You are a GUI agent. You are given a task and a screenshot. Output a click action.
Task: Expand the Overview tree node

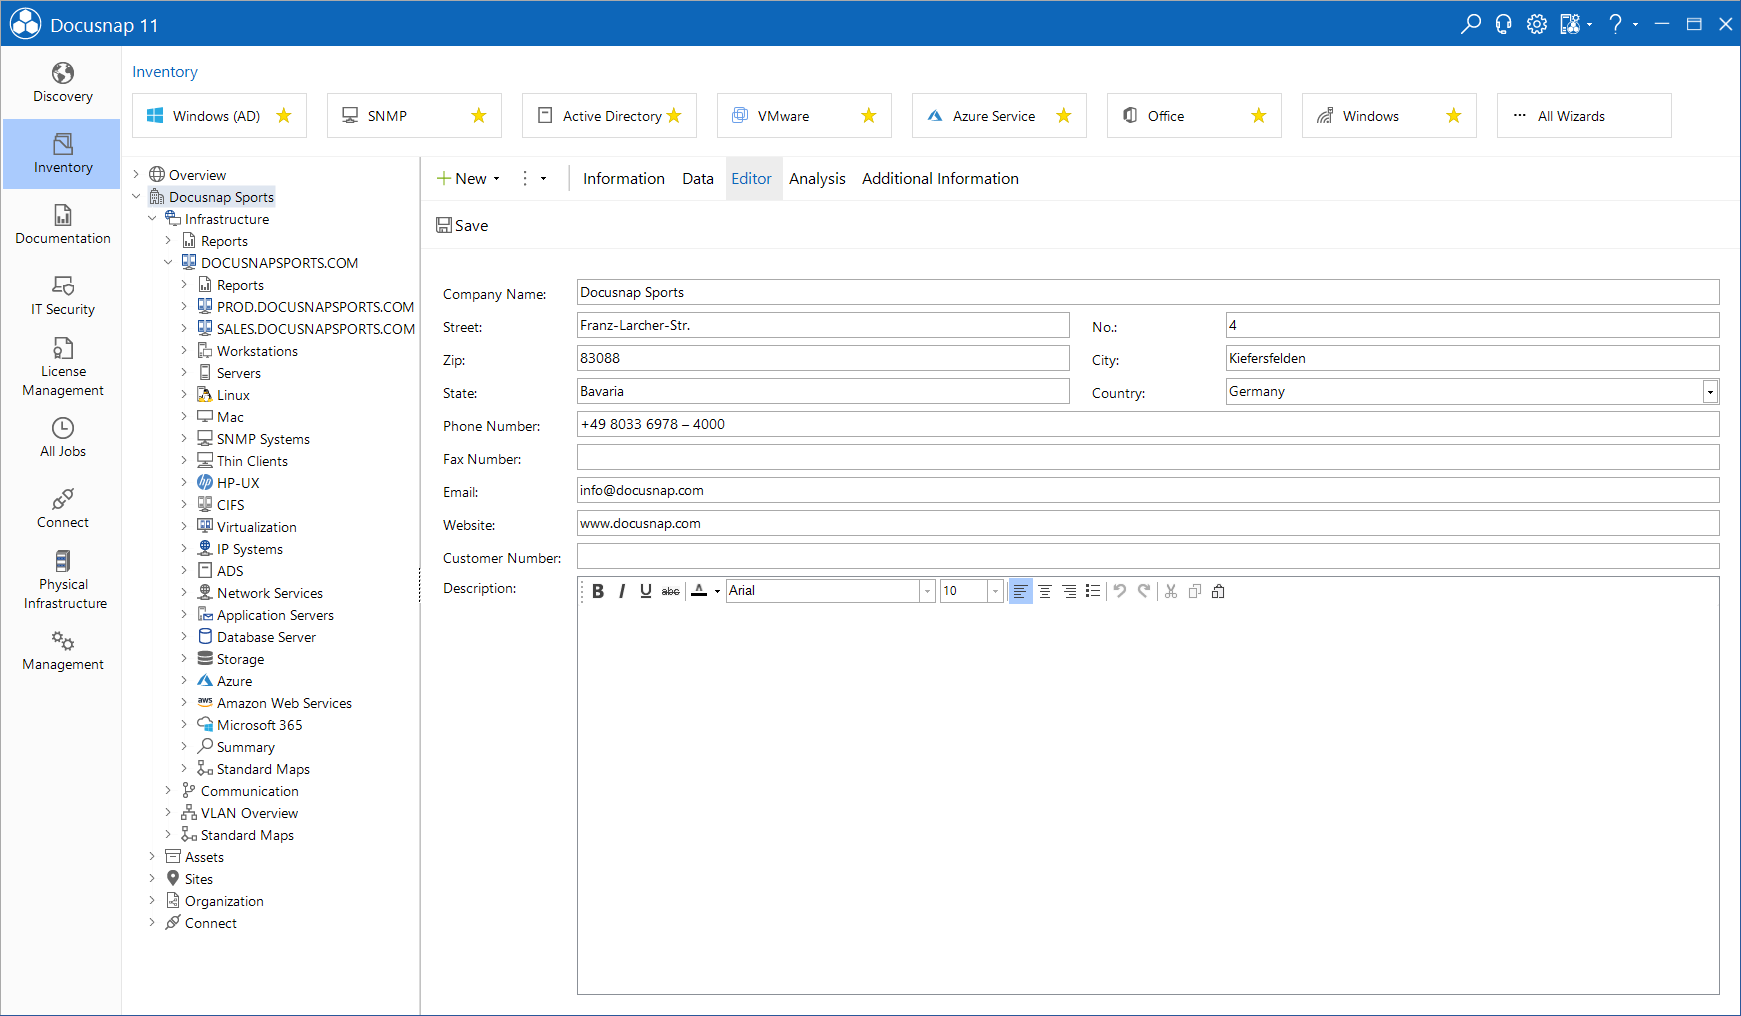tap(136, 175)
